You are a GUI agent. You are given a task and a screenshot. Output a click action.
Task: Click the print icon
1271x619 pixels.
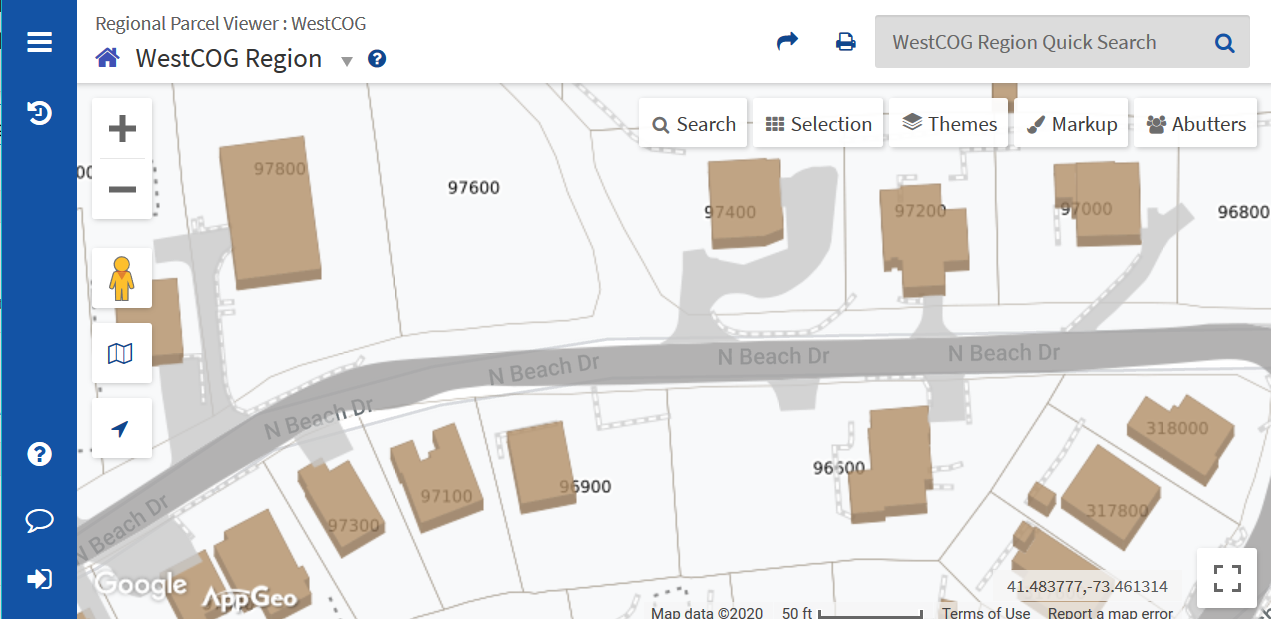click(846, 42)
